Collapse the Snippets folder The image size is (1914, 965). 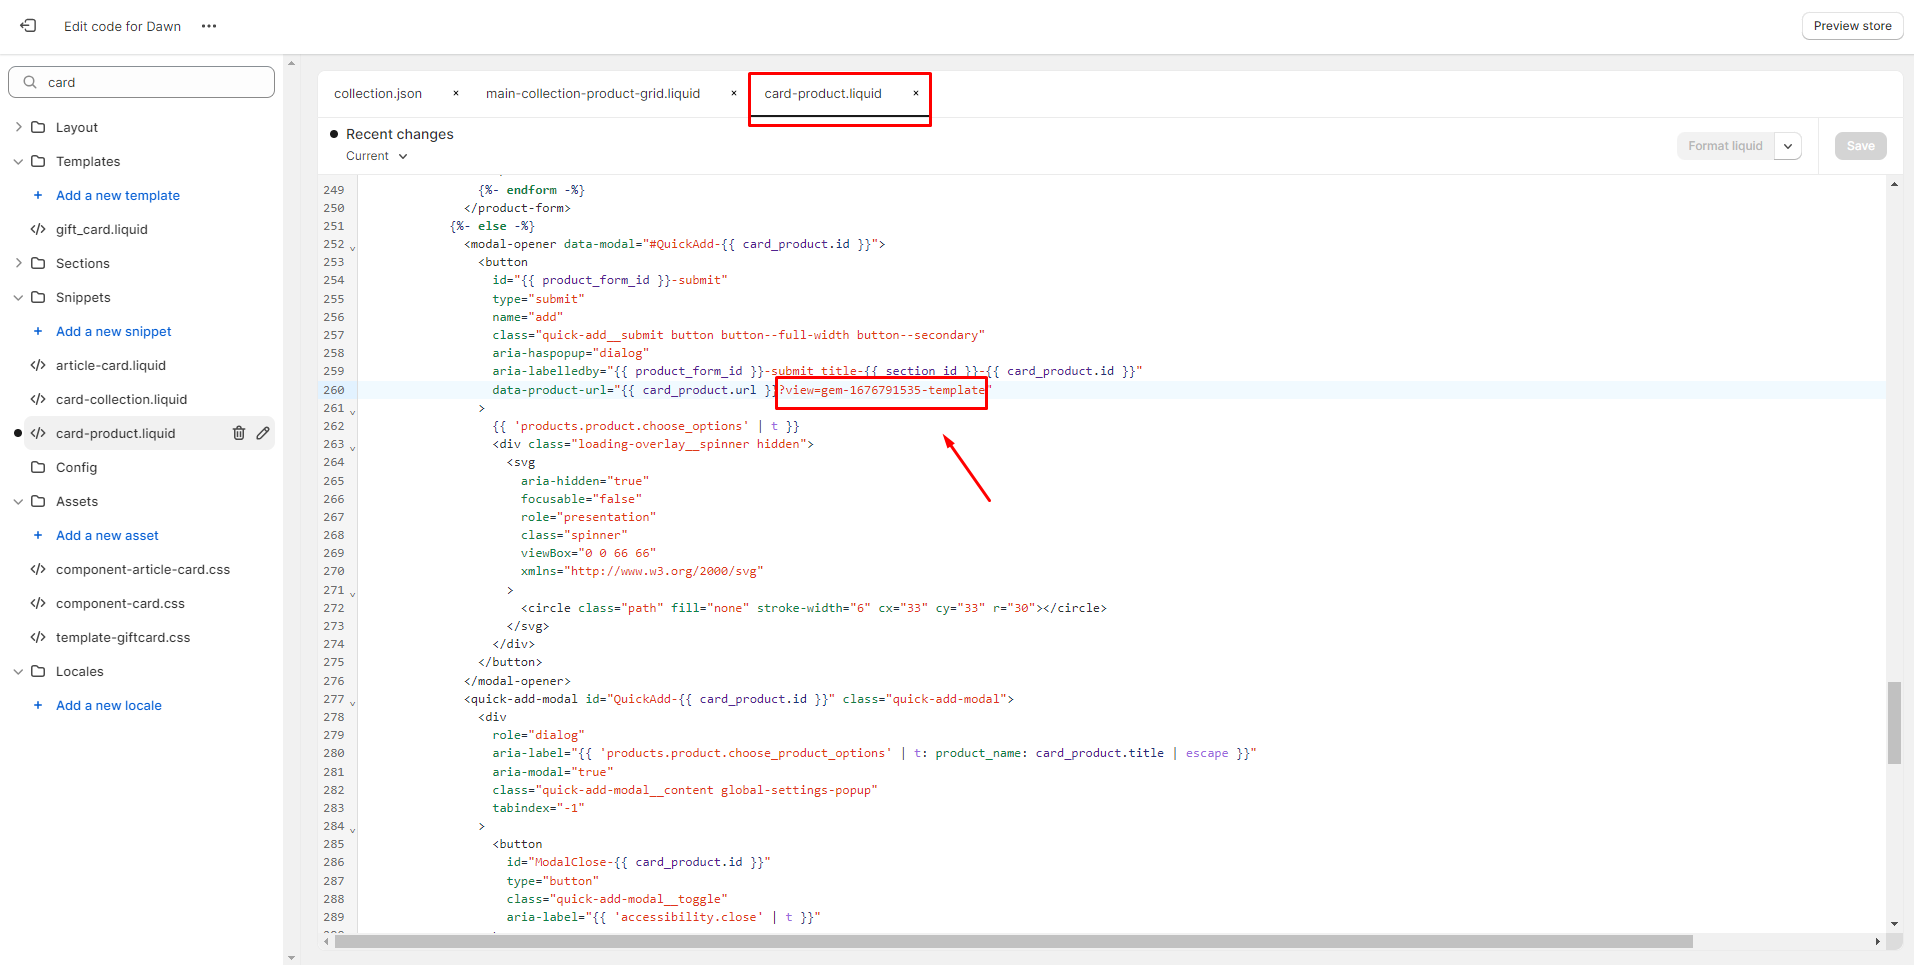18,297
